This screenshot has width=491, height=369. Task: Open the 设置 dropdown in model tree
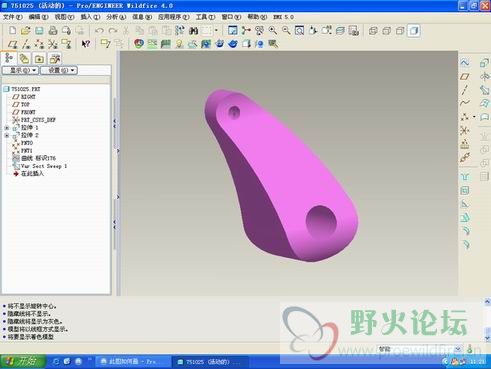coord(59,70)
